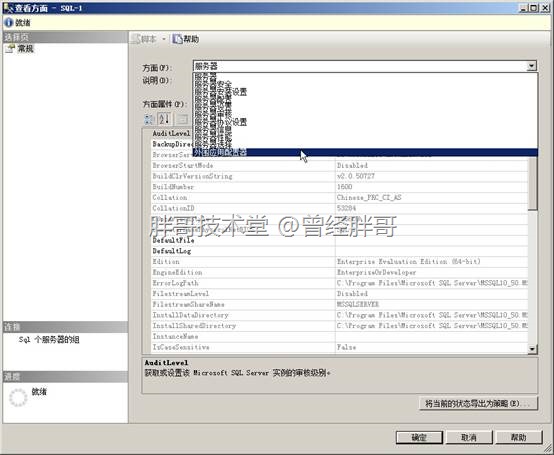Click the InstallDataDirectory path value

[432, 315]
